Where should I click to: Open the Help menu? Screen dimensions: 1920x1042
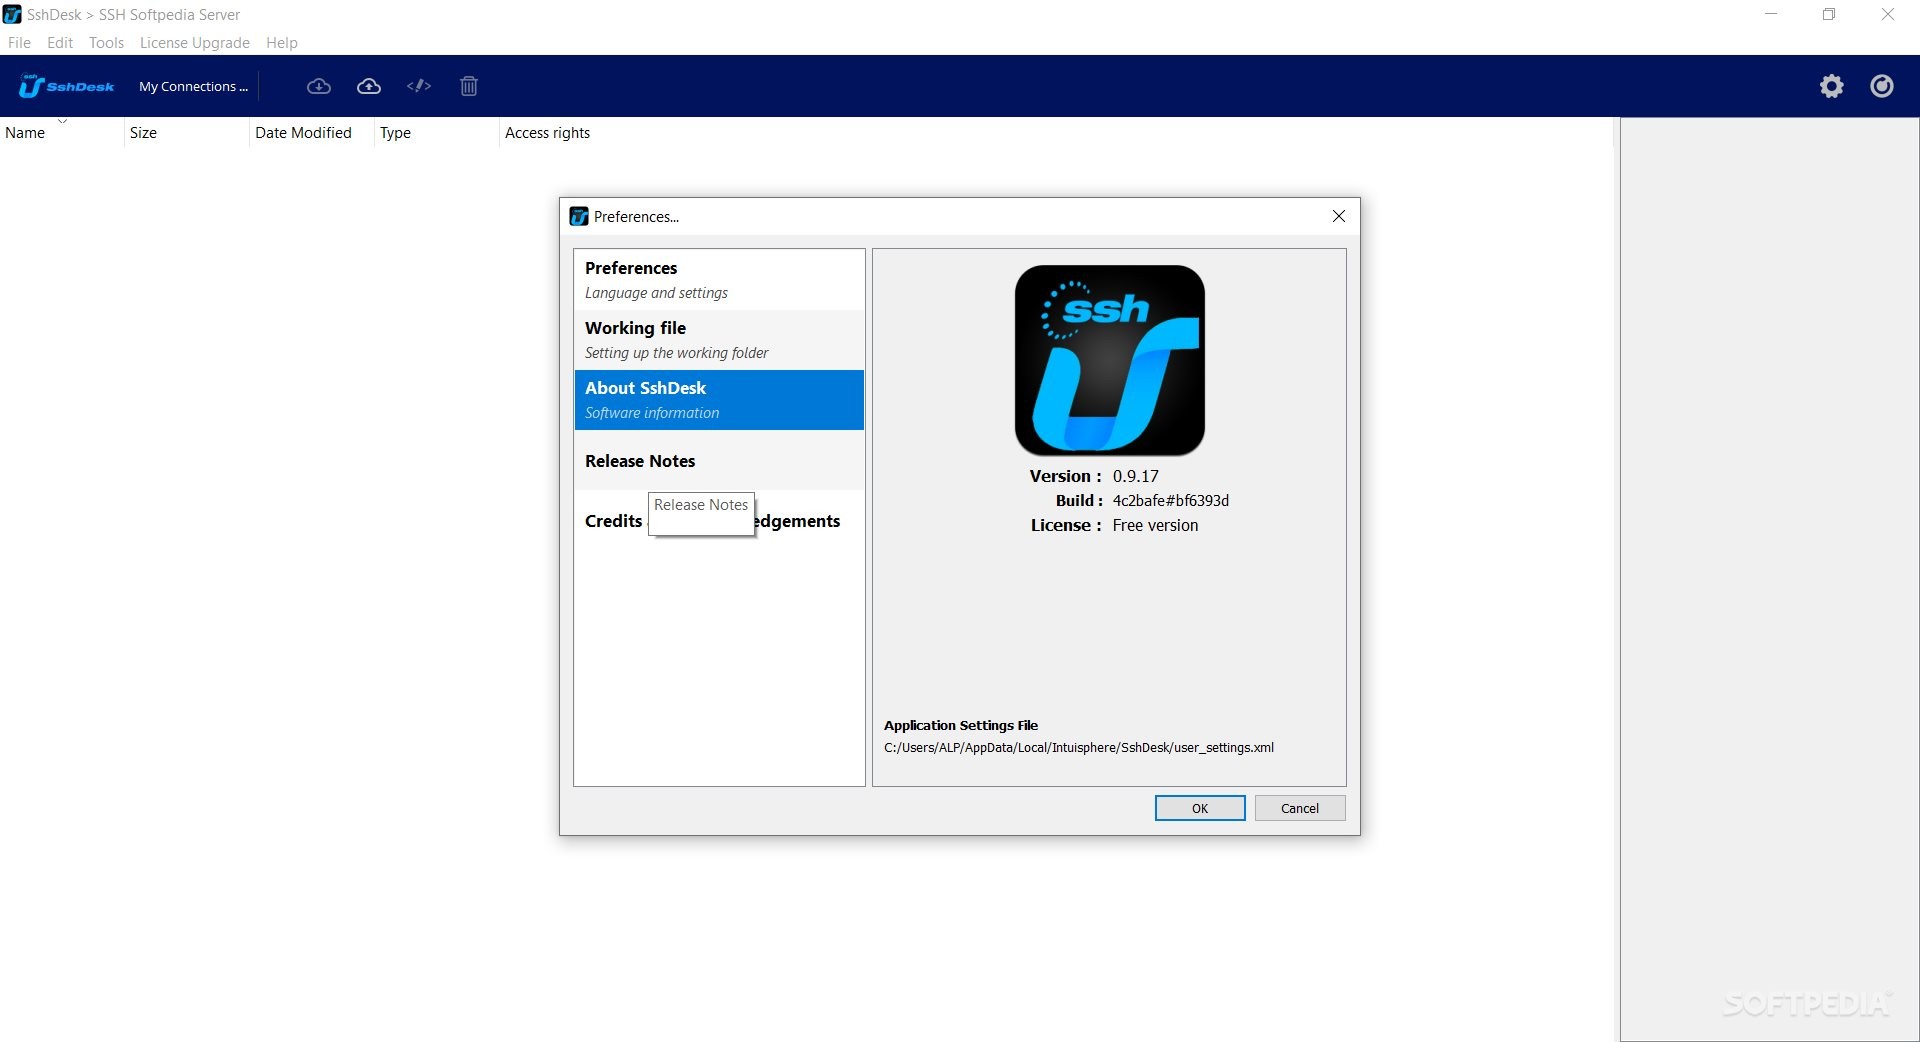click(282, 42)
